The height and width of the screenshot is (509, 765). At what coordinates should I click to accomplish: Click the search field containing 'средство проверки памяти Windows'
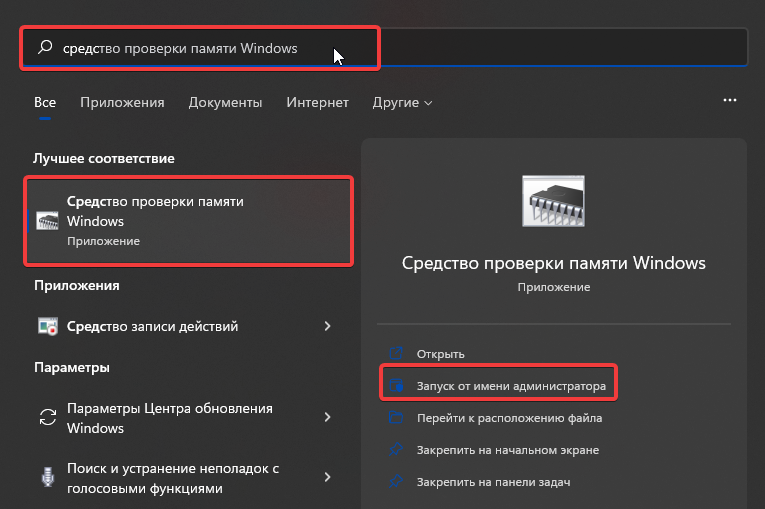[384, 47]
